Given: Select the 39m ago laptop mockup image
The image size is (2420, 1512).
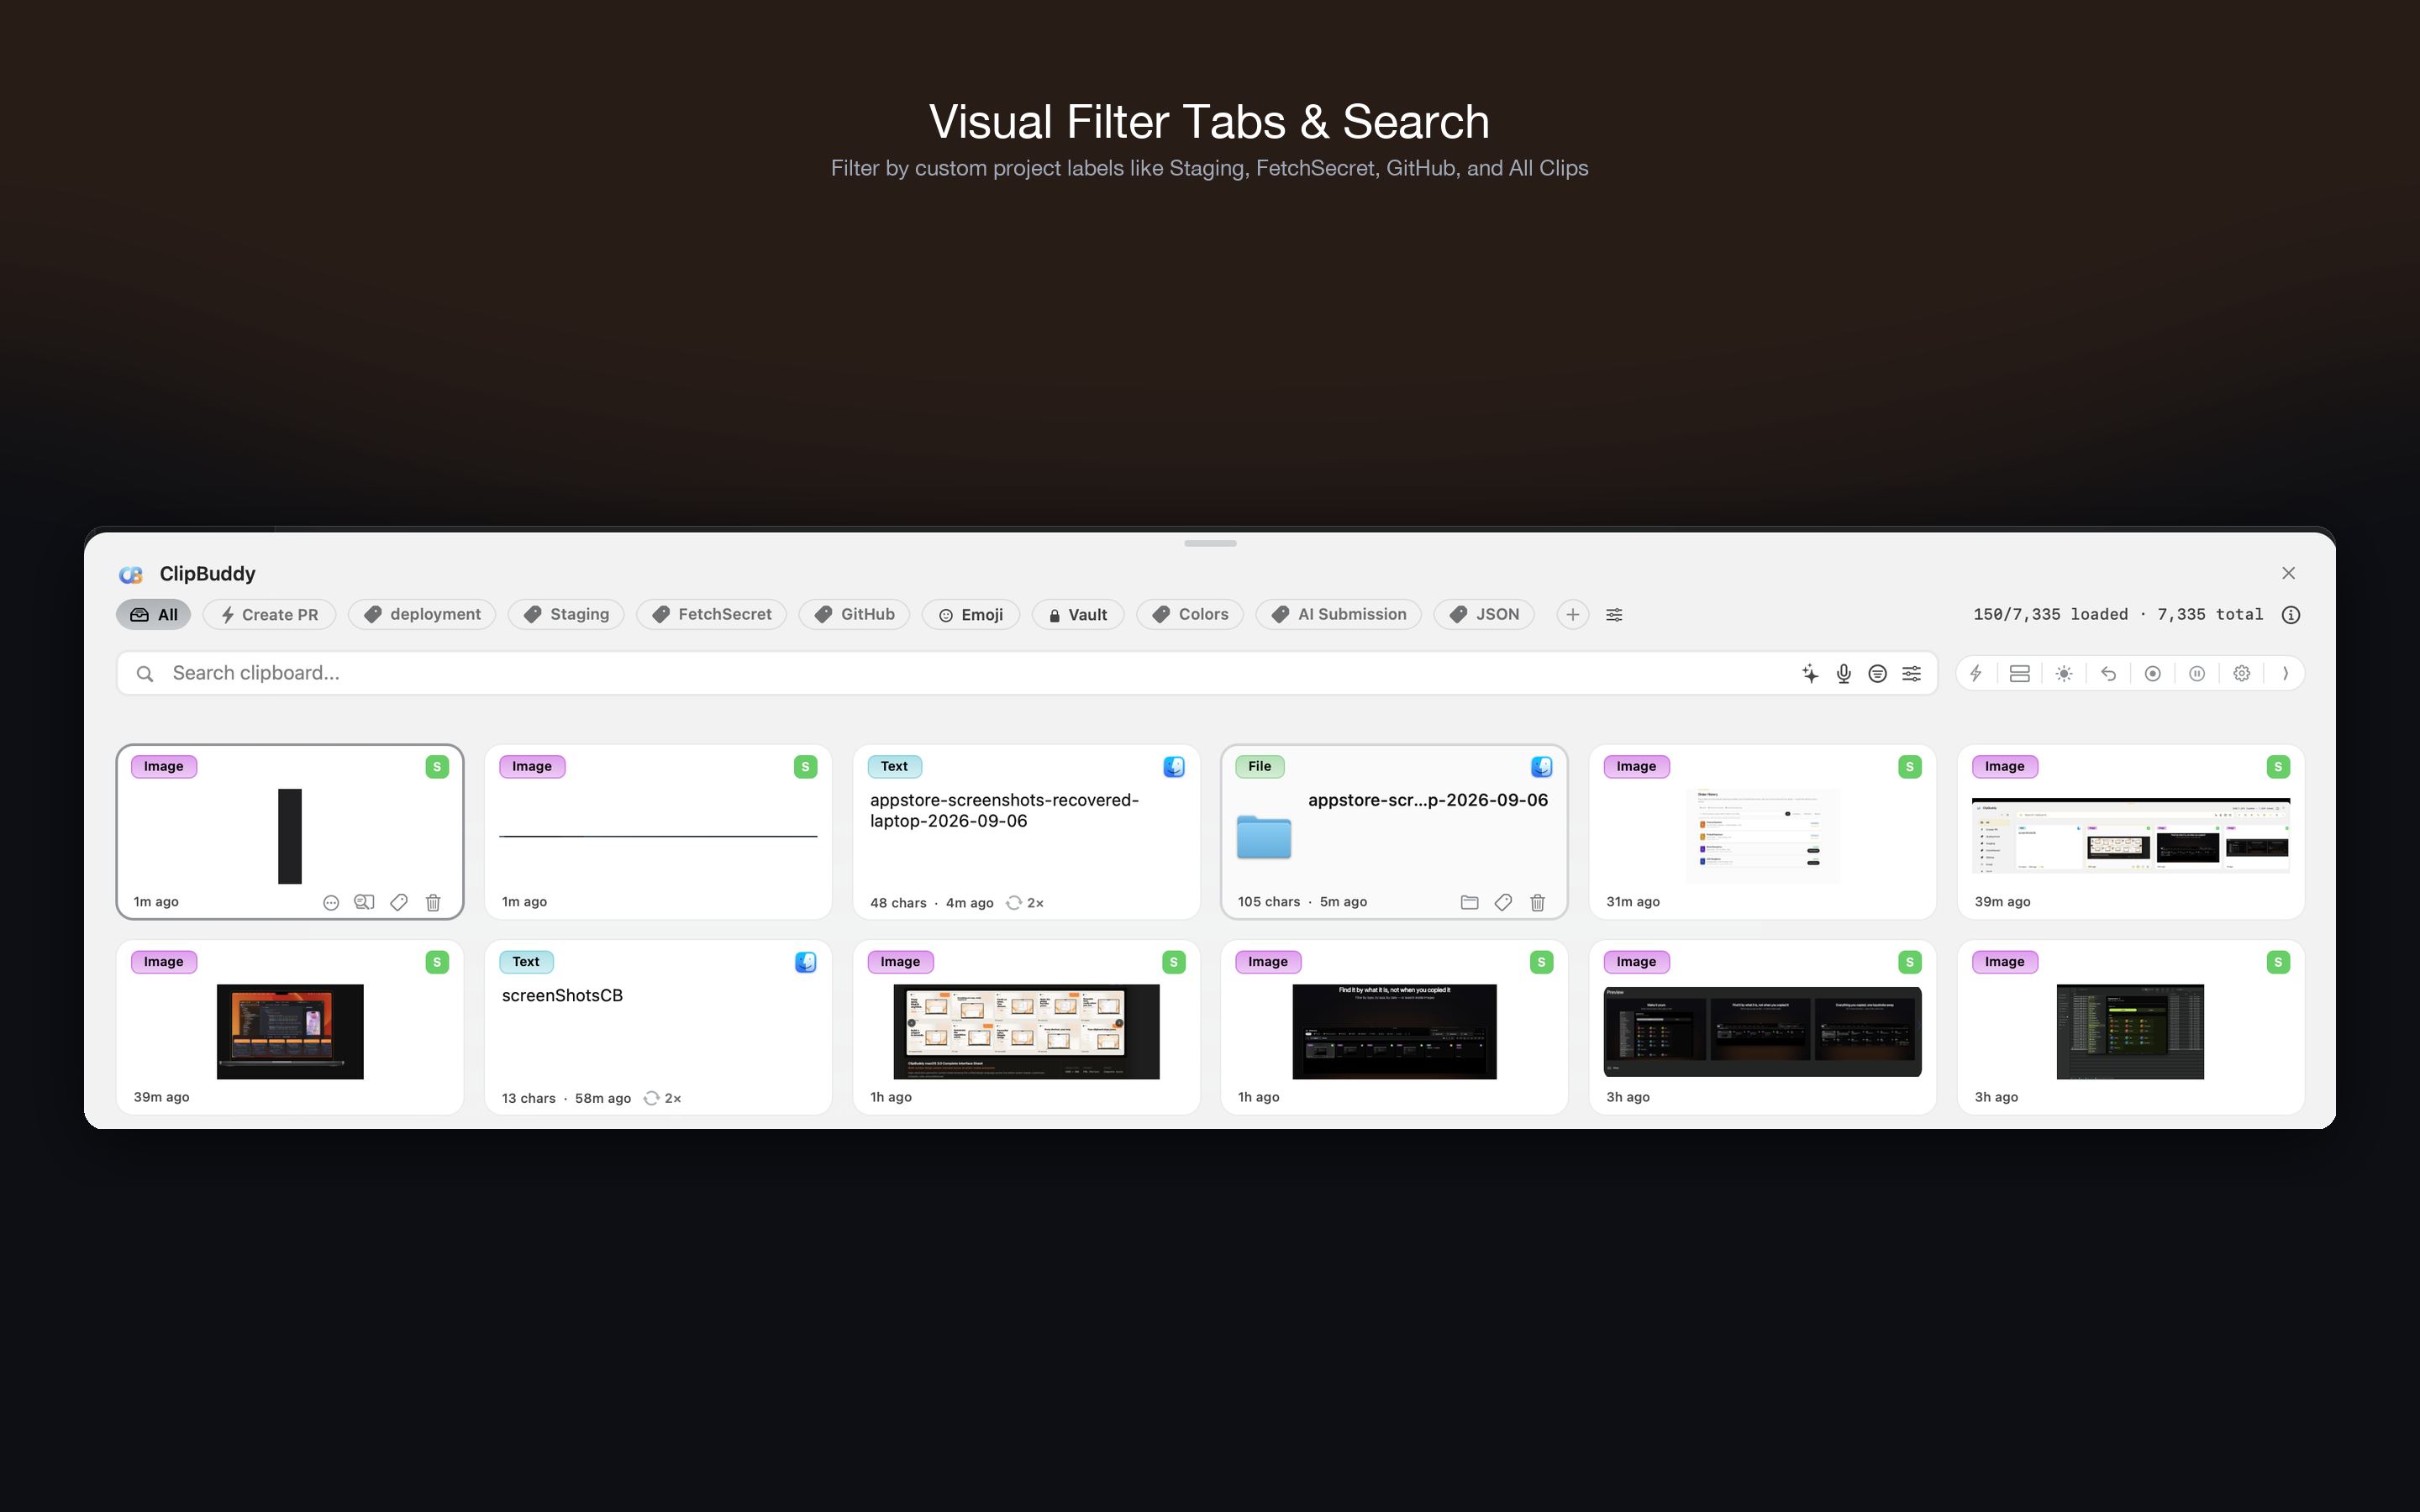Looking at the screenshot, I should click(x=290, y=1032).
